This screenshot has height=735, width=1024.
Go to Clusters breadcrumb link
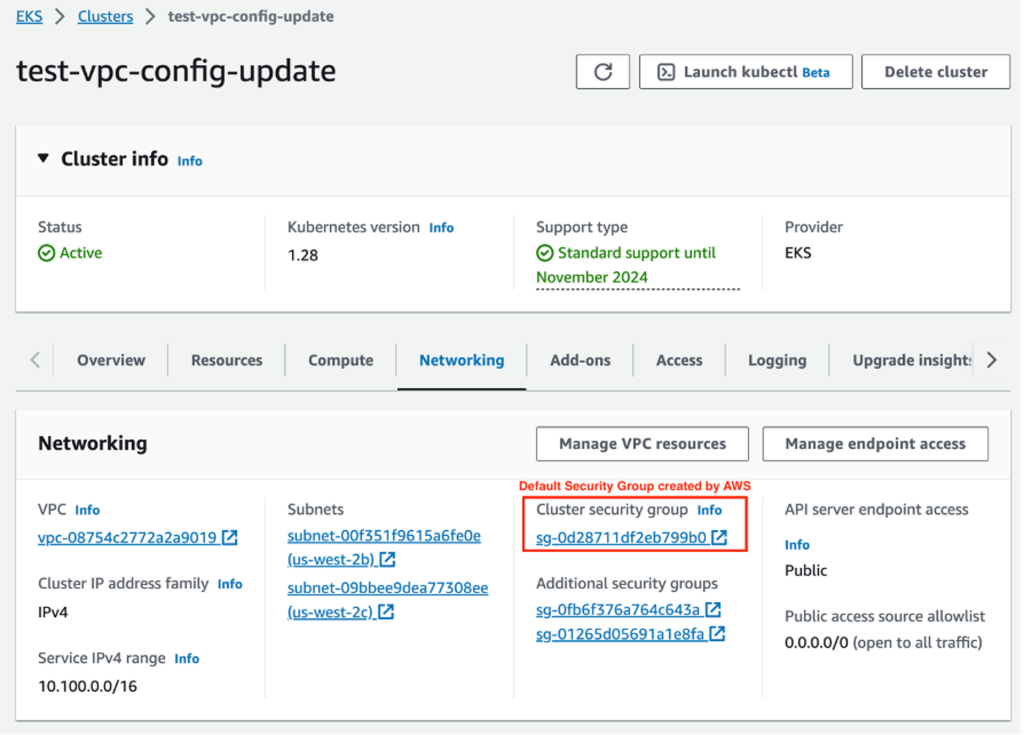click(105, 16)
